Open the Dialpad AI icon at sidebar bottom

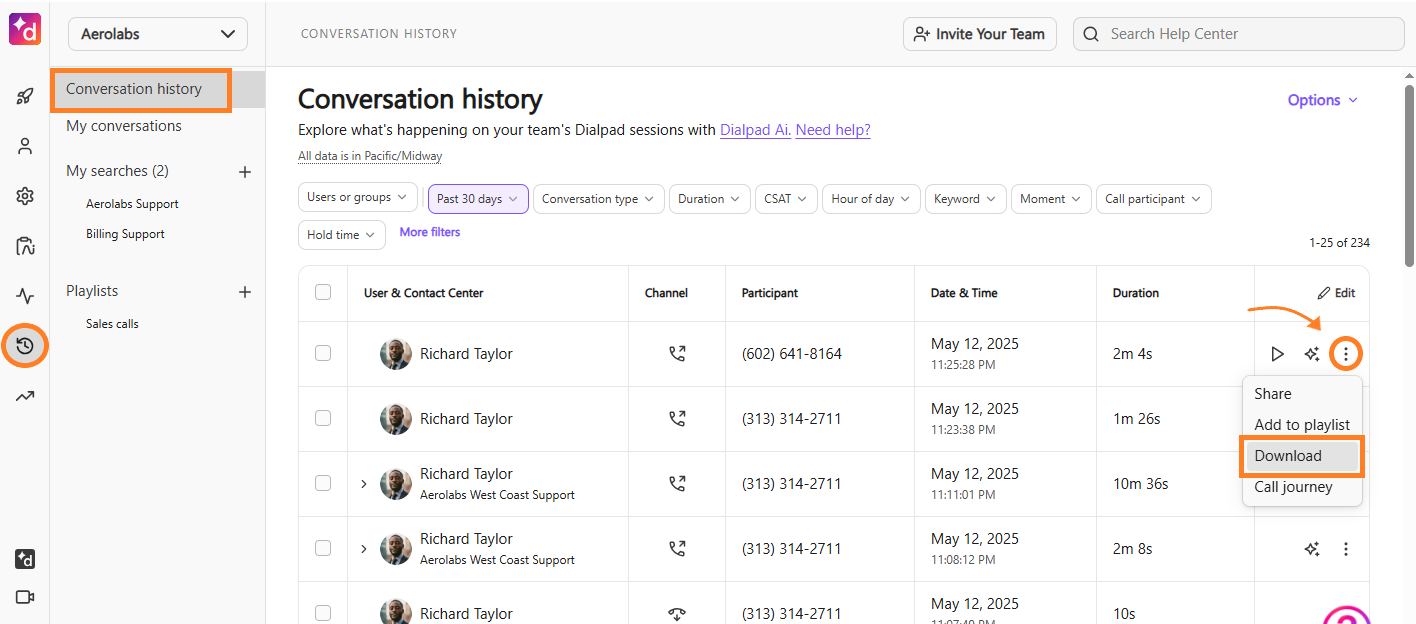pos(25,559)
